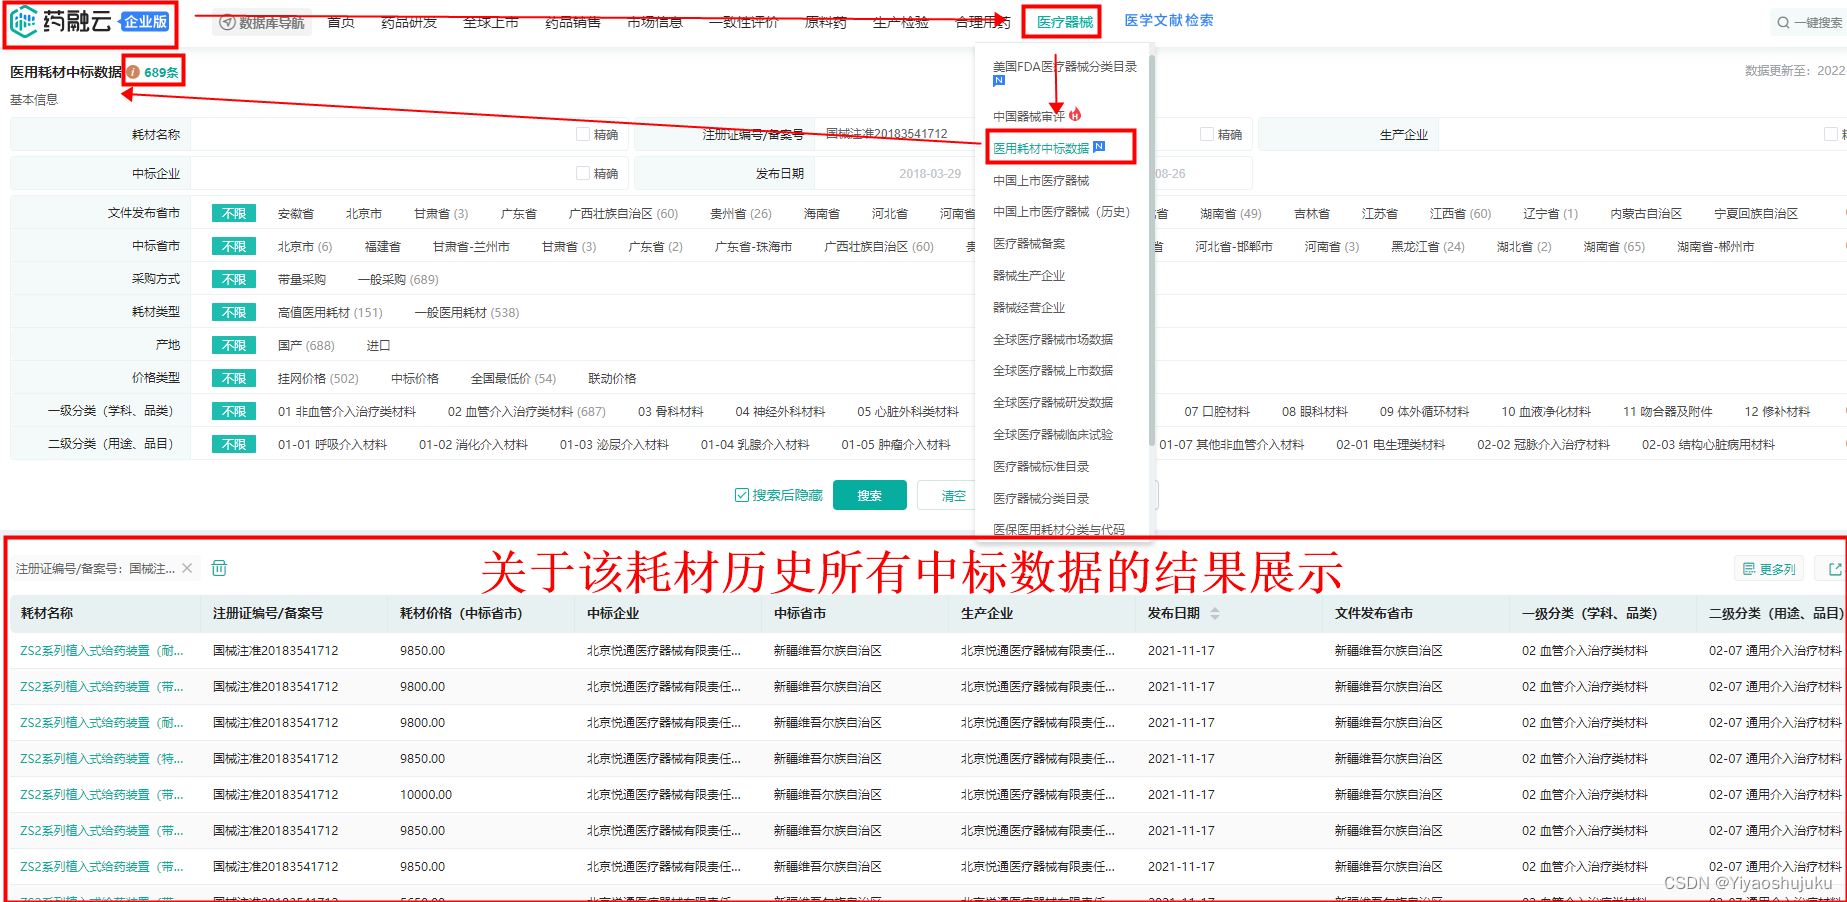Select 医疗器械标准目录 from the menu
Viewport: 1847px width, 902px height.
pyautogui.click(x=1041, y=467)
